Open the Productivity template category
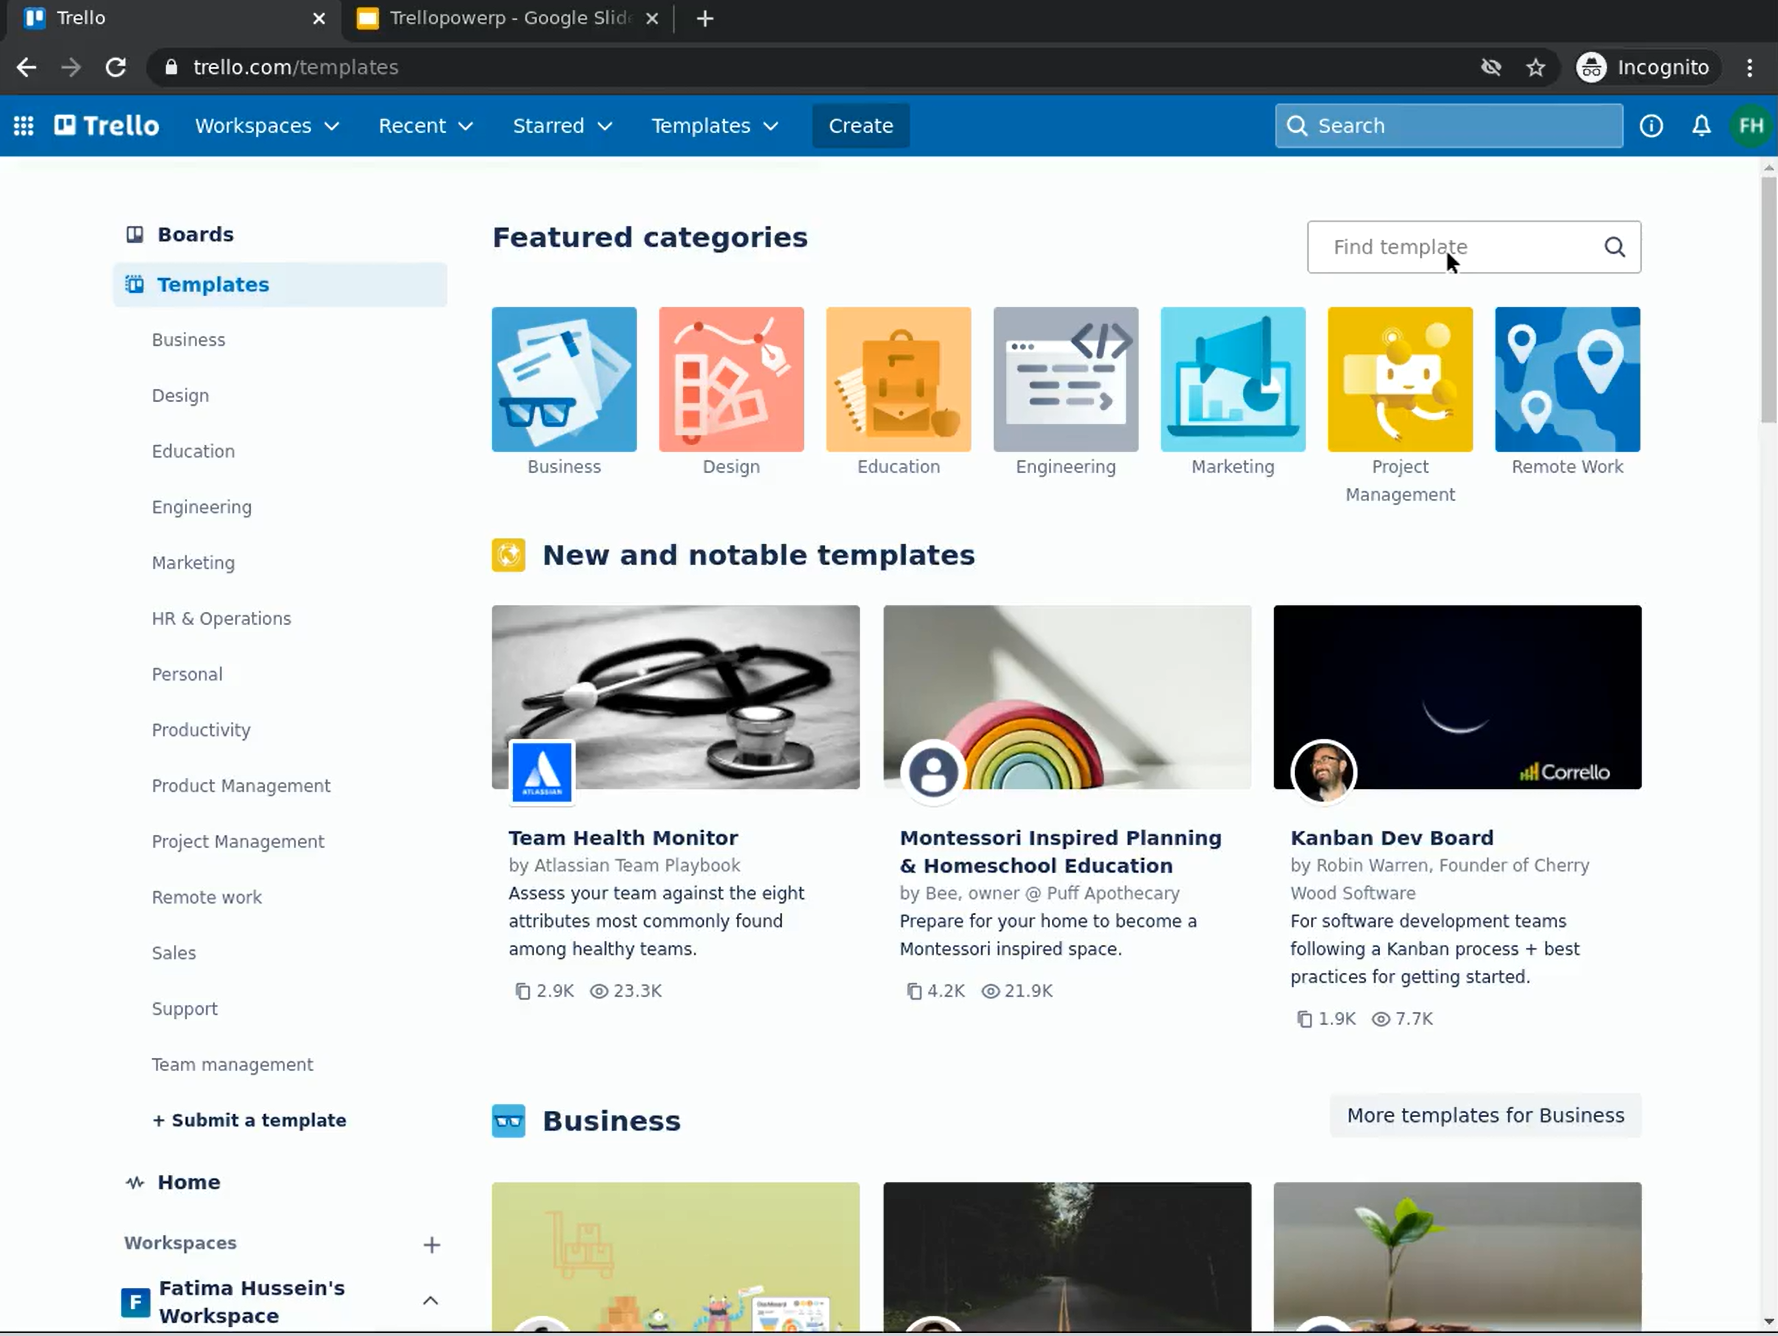The width and height of the screenshot is (1778, 1336). (201, 730)
